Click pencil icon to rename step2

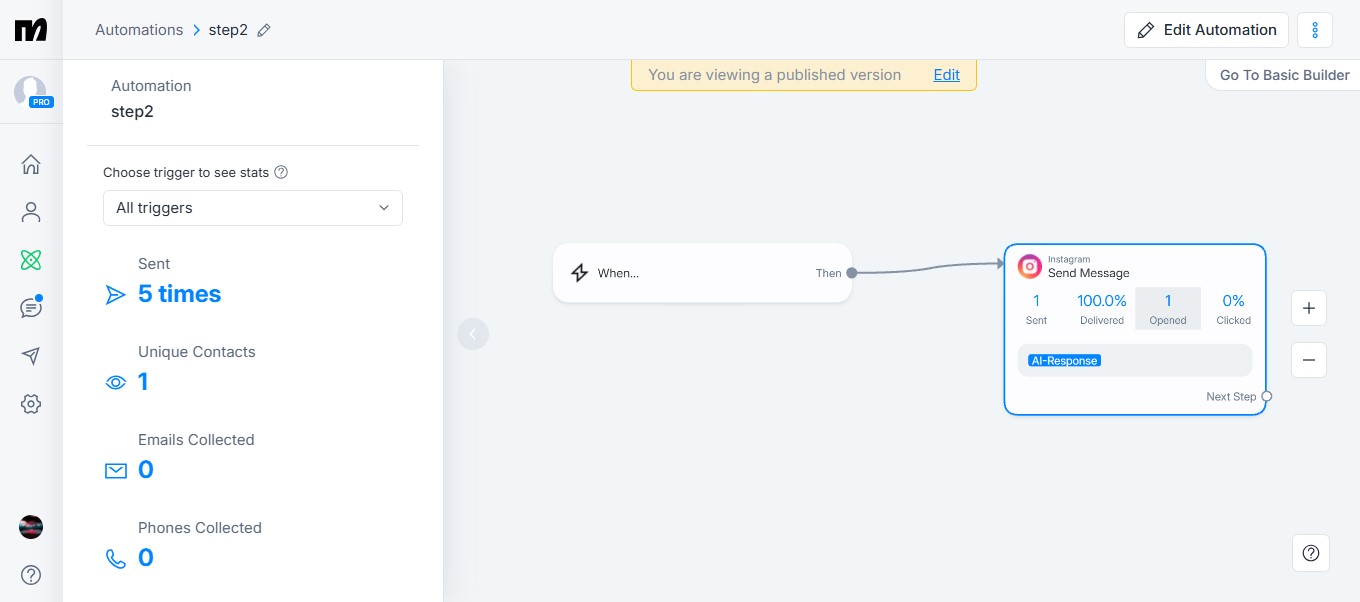[264, 30]
